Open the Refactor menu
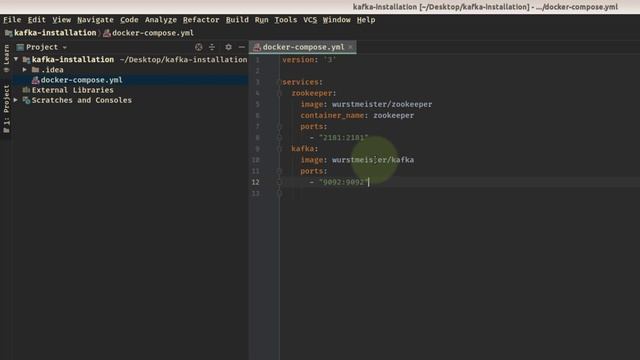This screenshot has width=640, height=360. [201, 20]
